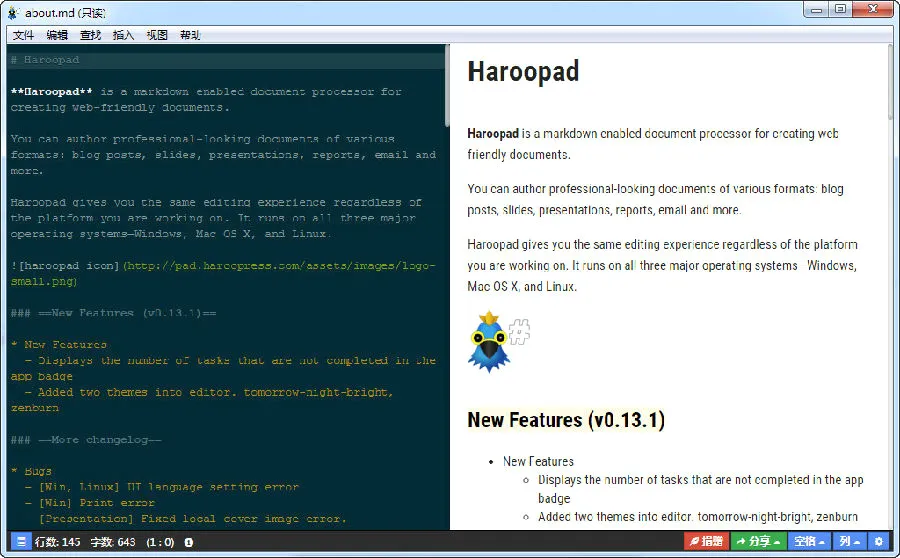This screenshot has height=558, width=900.
Task: Click the 行数: 145 line count
Action: point(57,542)
